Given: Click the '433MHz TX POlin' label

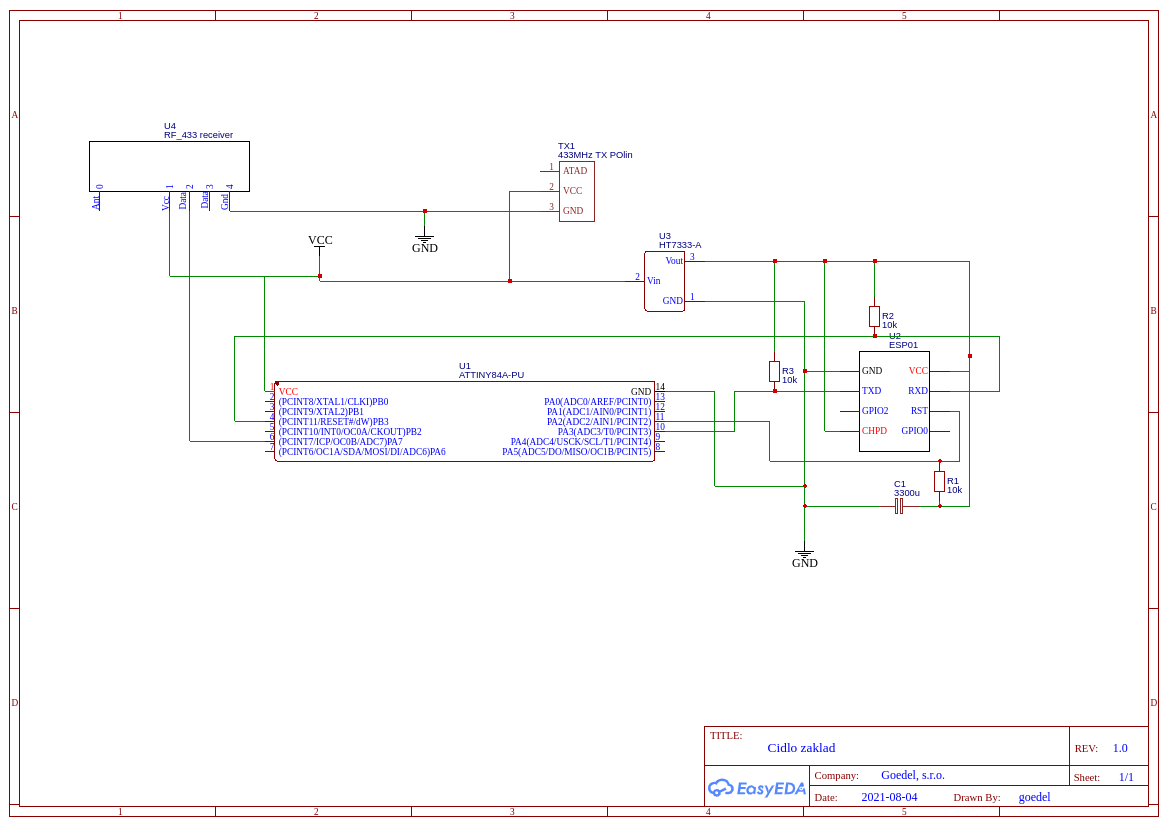Looking at the screenshot, I should coord(595,155).
